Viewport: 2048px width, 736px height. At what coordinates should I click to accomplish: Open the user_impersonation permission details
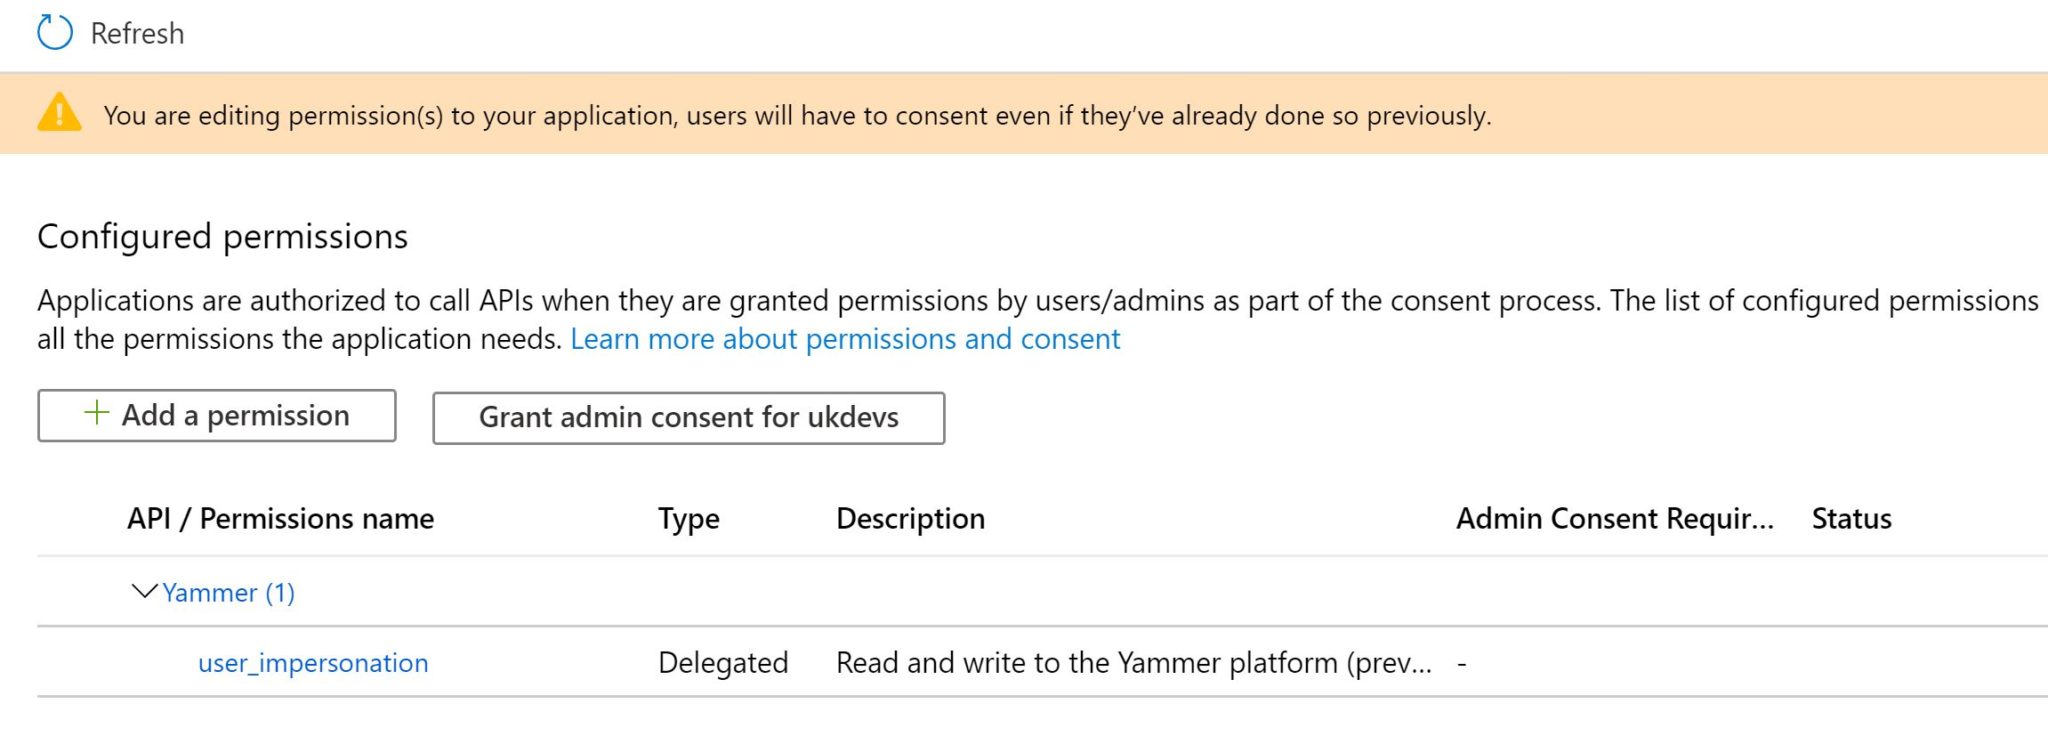click(312, 662)
